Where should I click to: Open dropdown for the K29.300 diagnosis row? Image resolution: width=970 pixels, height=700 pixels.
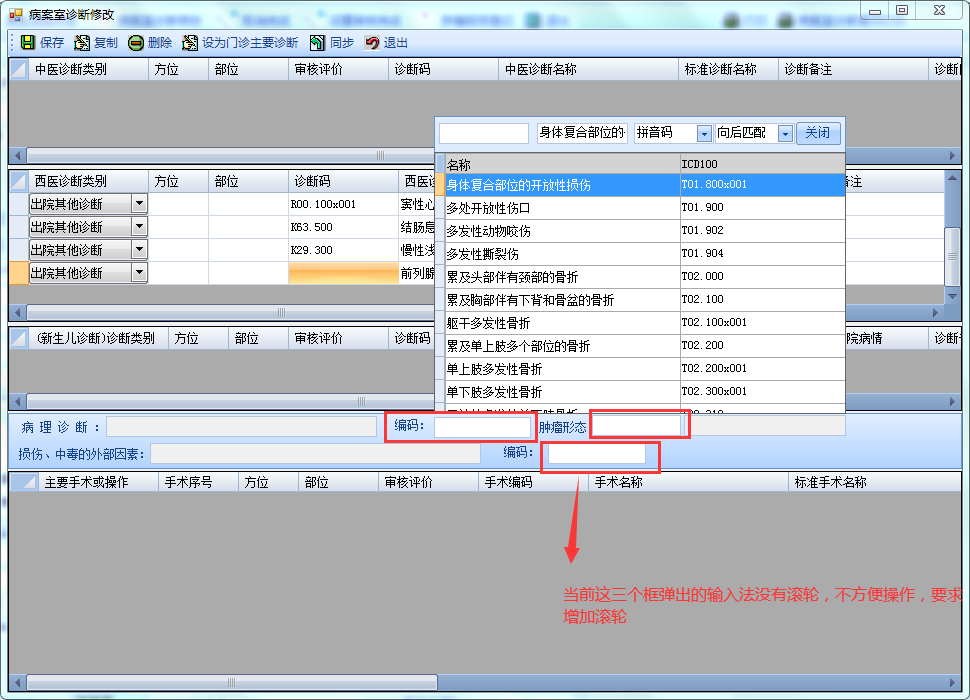[x=139, y=249]
